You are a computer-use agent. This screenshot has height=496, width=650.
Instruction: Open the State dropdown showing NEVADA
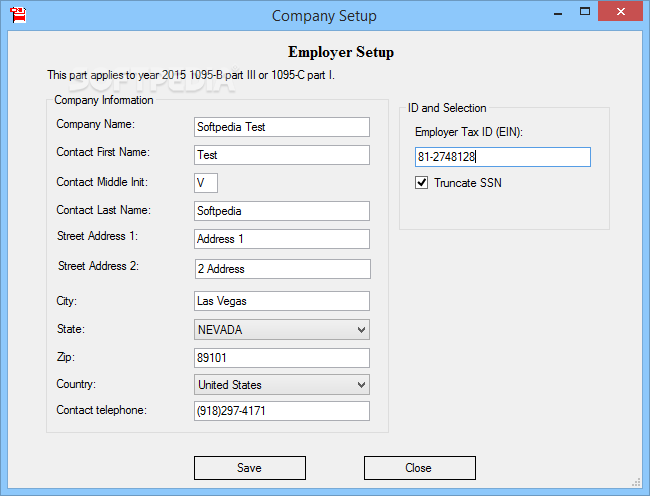pos(282,329)
